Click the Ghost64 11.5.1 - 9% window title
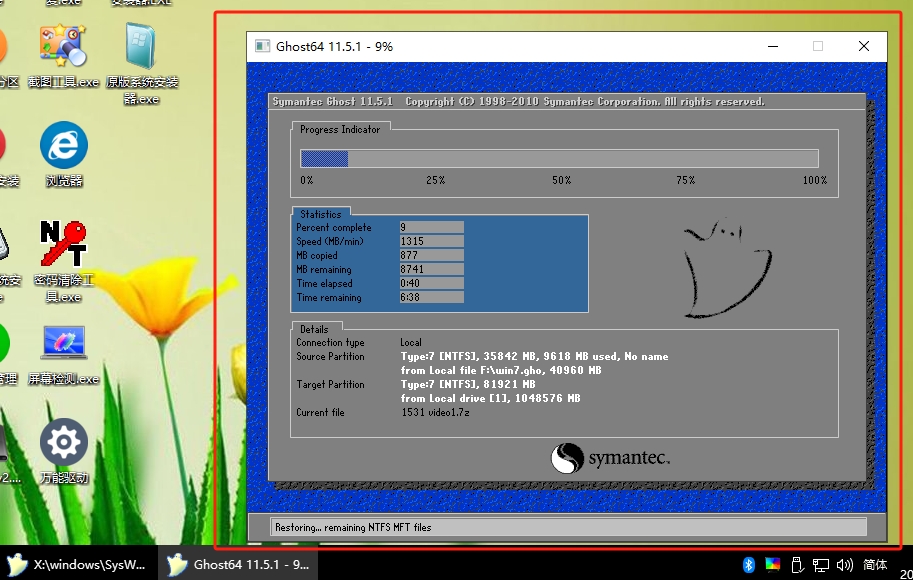 tap(334, 47)
